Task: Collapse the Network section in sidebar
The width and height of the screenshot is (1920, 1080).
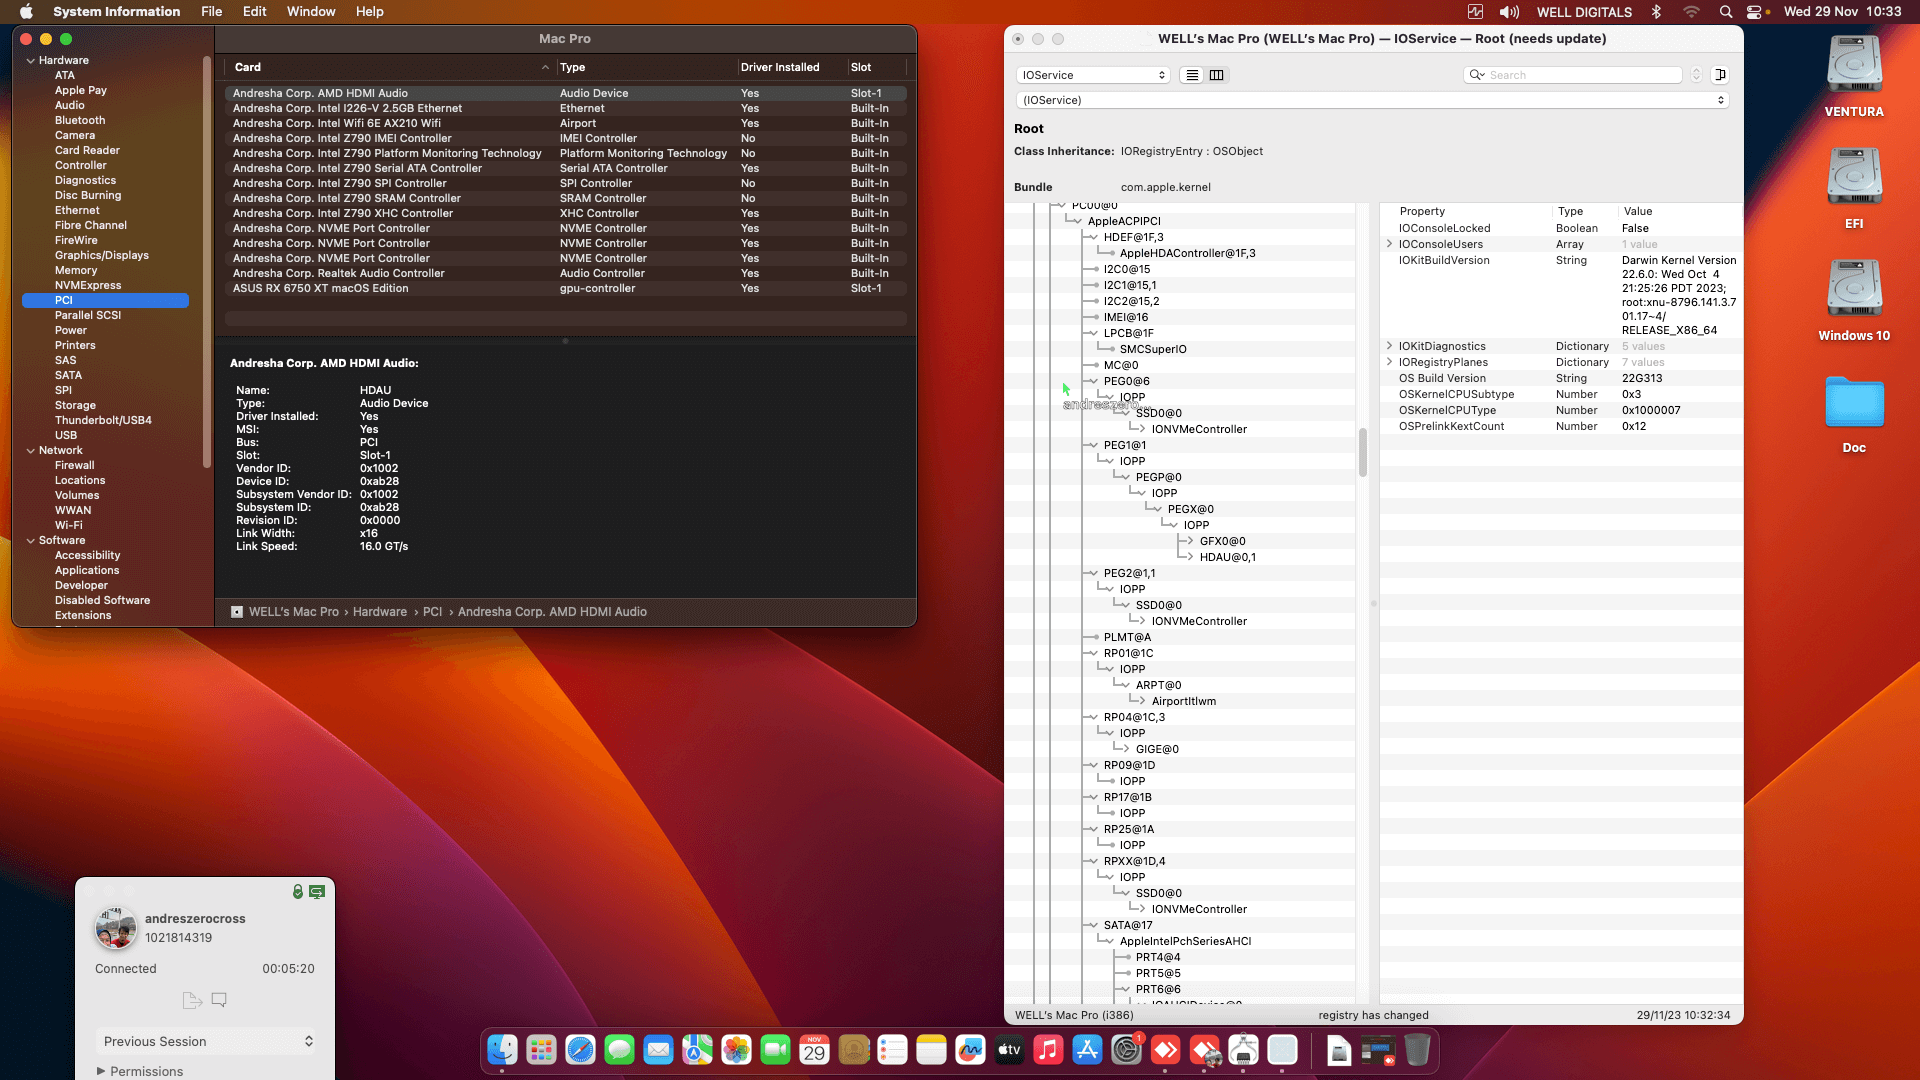Action: (x=30, y=451)
